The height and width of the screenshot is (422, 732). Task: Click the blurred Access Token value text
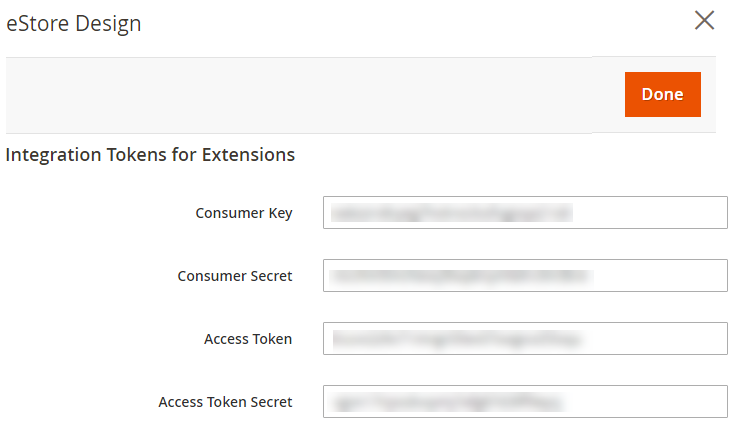[x=456, y=339]
